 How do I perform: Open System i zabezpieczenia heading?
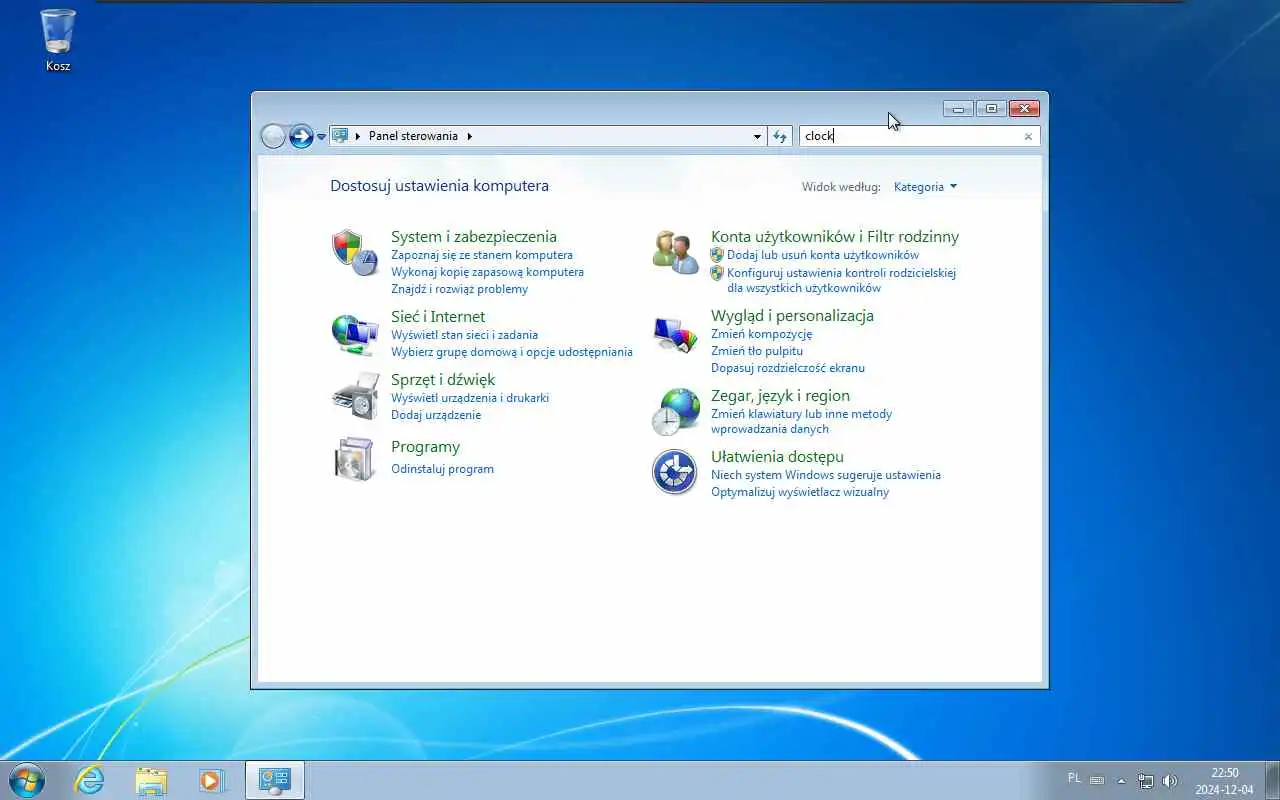click(x=474, y=237)
